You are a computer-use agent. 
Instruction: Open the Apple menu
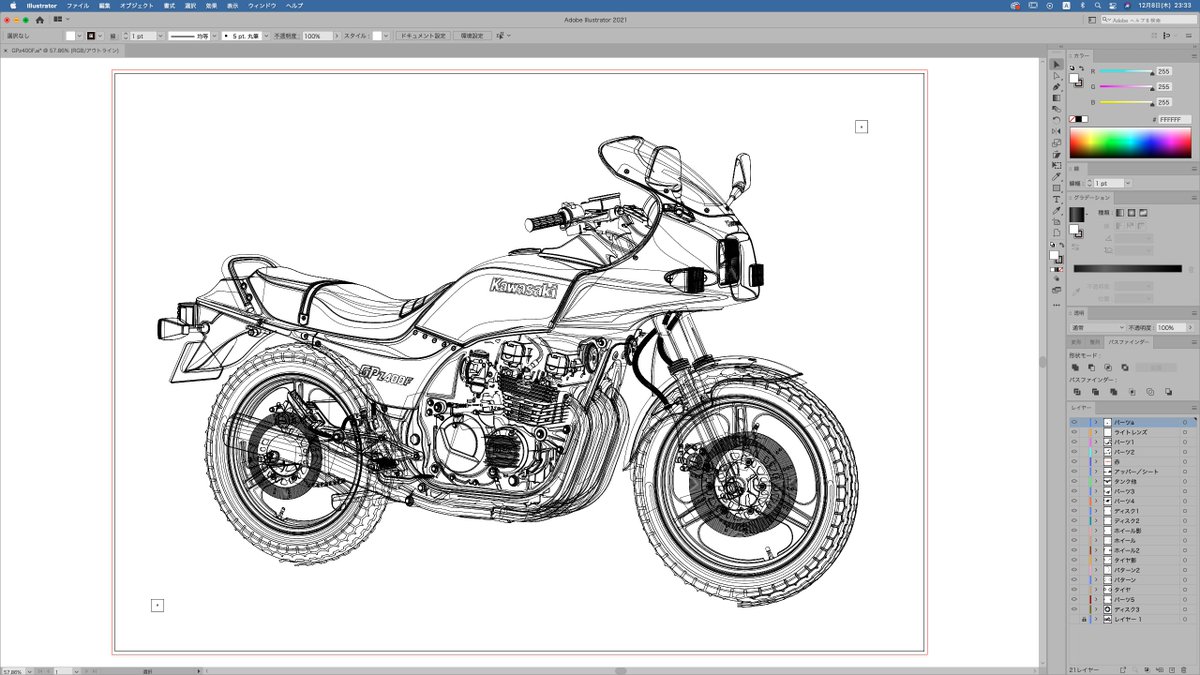tap(13, 5)
